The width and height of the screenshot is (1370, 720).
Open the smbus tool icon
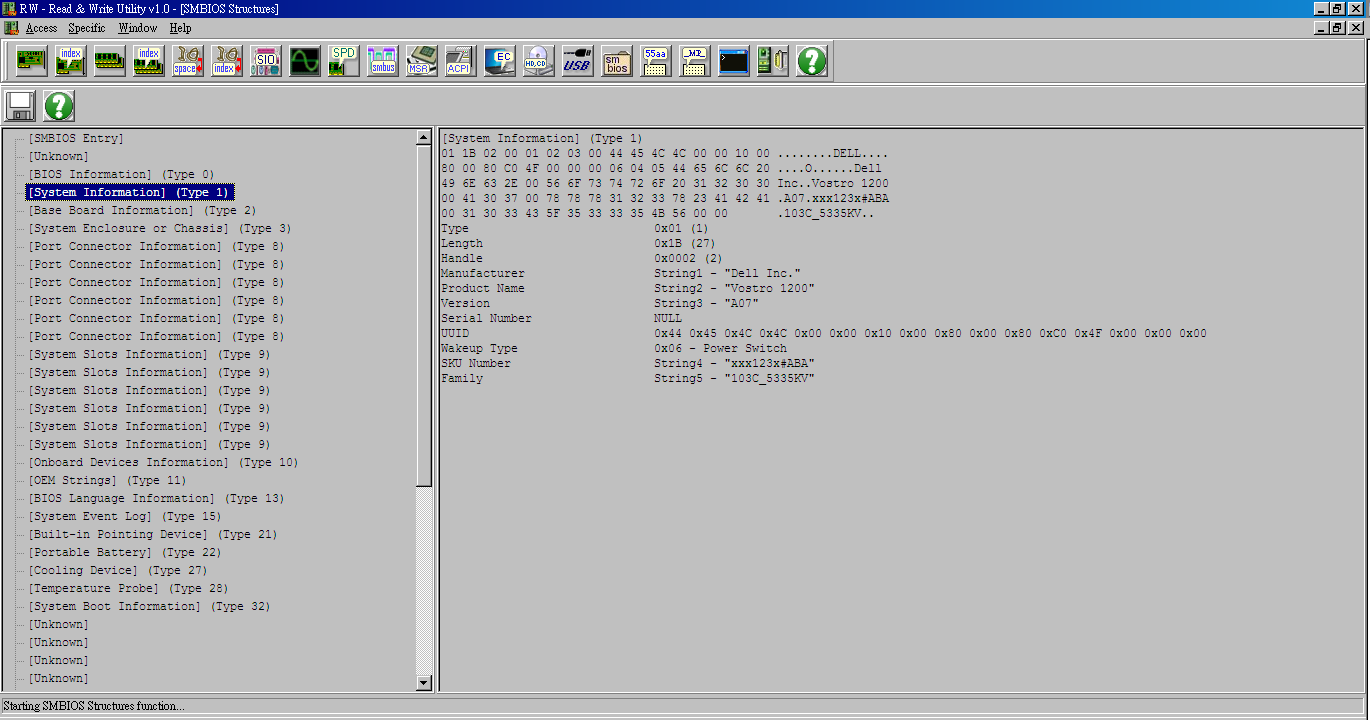383,61
